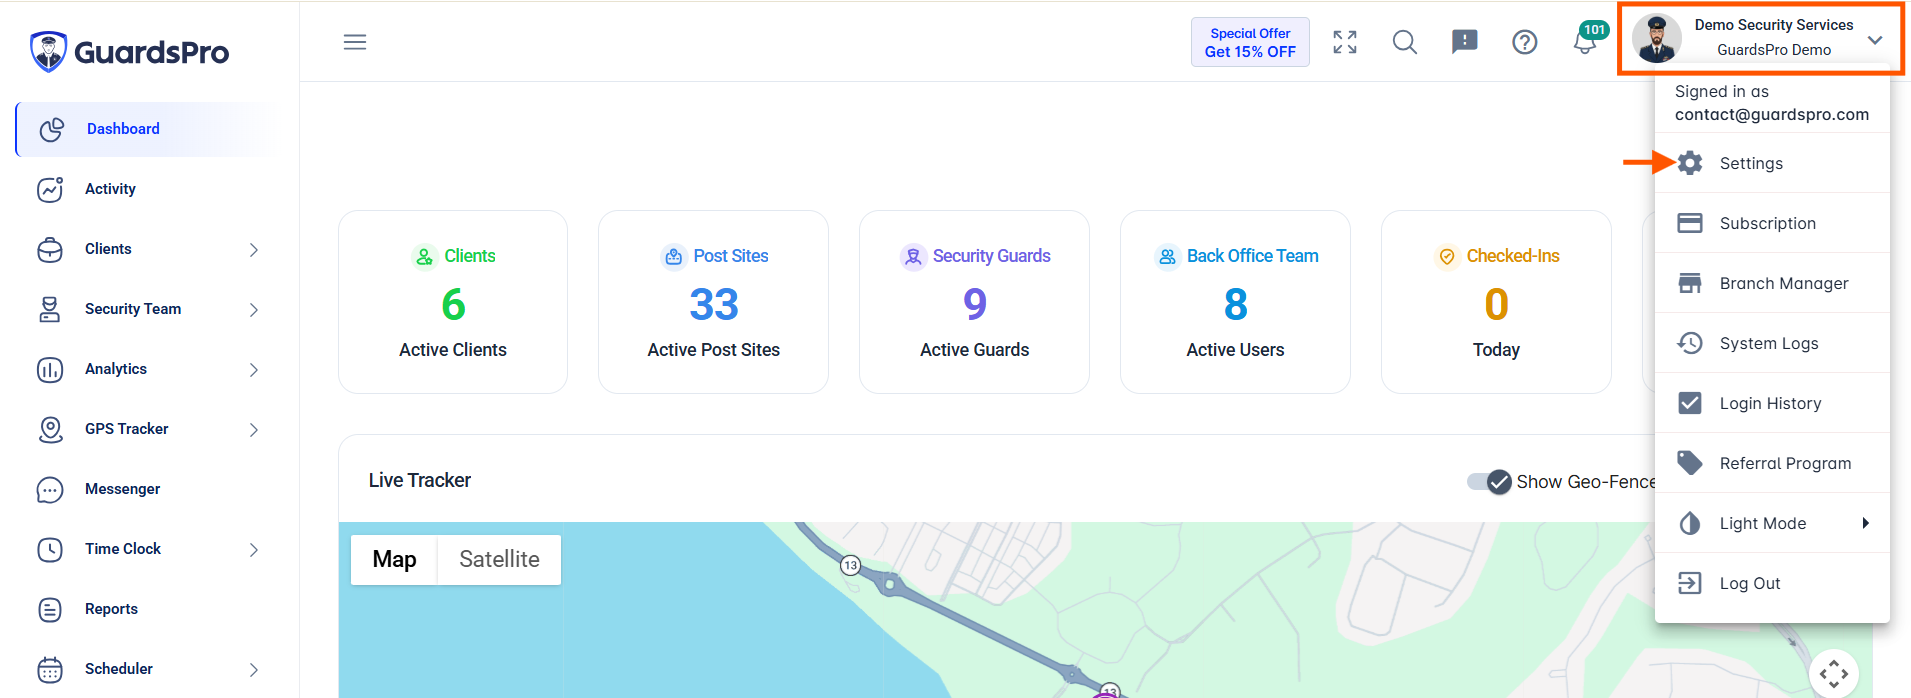Click the contact@guardspro.com email text
1911x698 pixels.
click(x=1771, y=114)
